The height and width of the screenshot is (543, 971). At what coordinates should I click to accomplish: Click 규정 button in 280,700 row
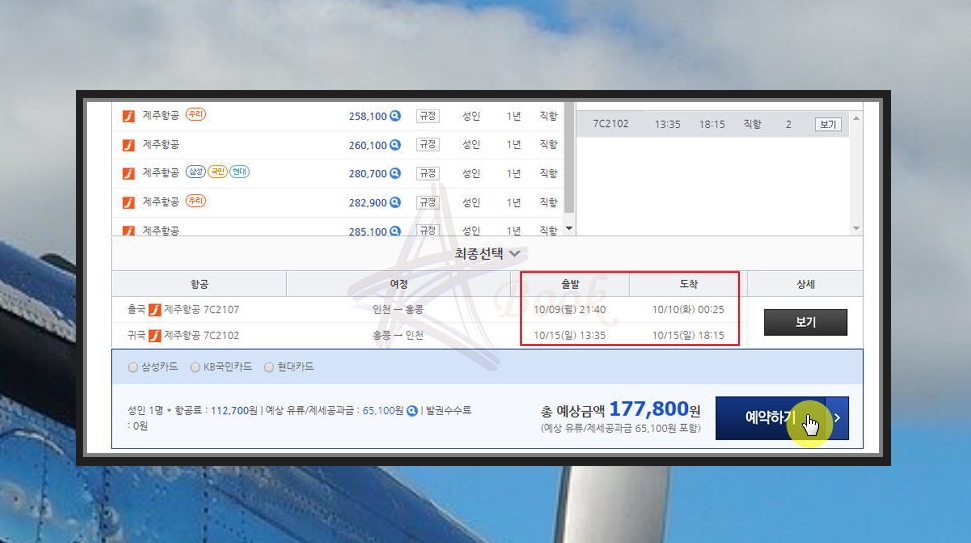427,173
